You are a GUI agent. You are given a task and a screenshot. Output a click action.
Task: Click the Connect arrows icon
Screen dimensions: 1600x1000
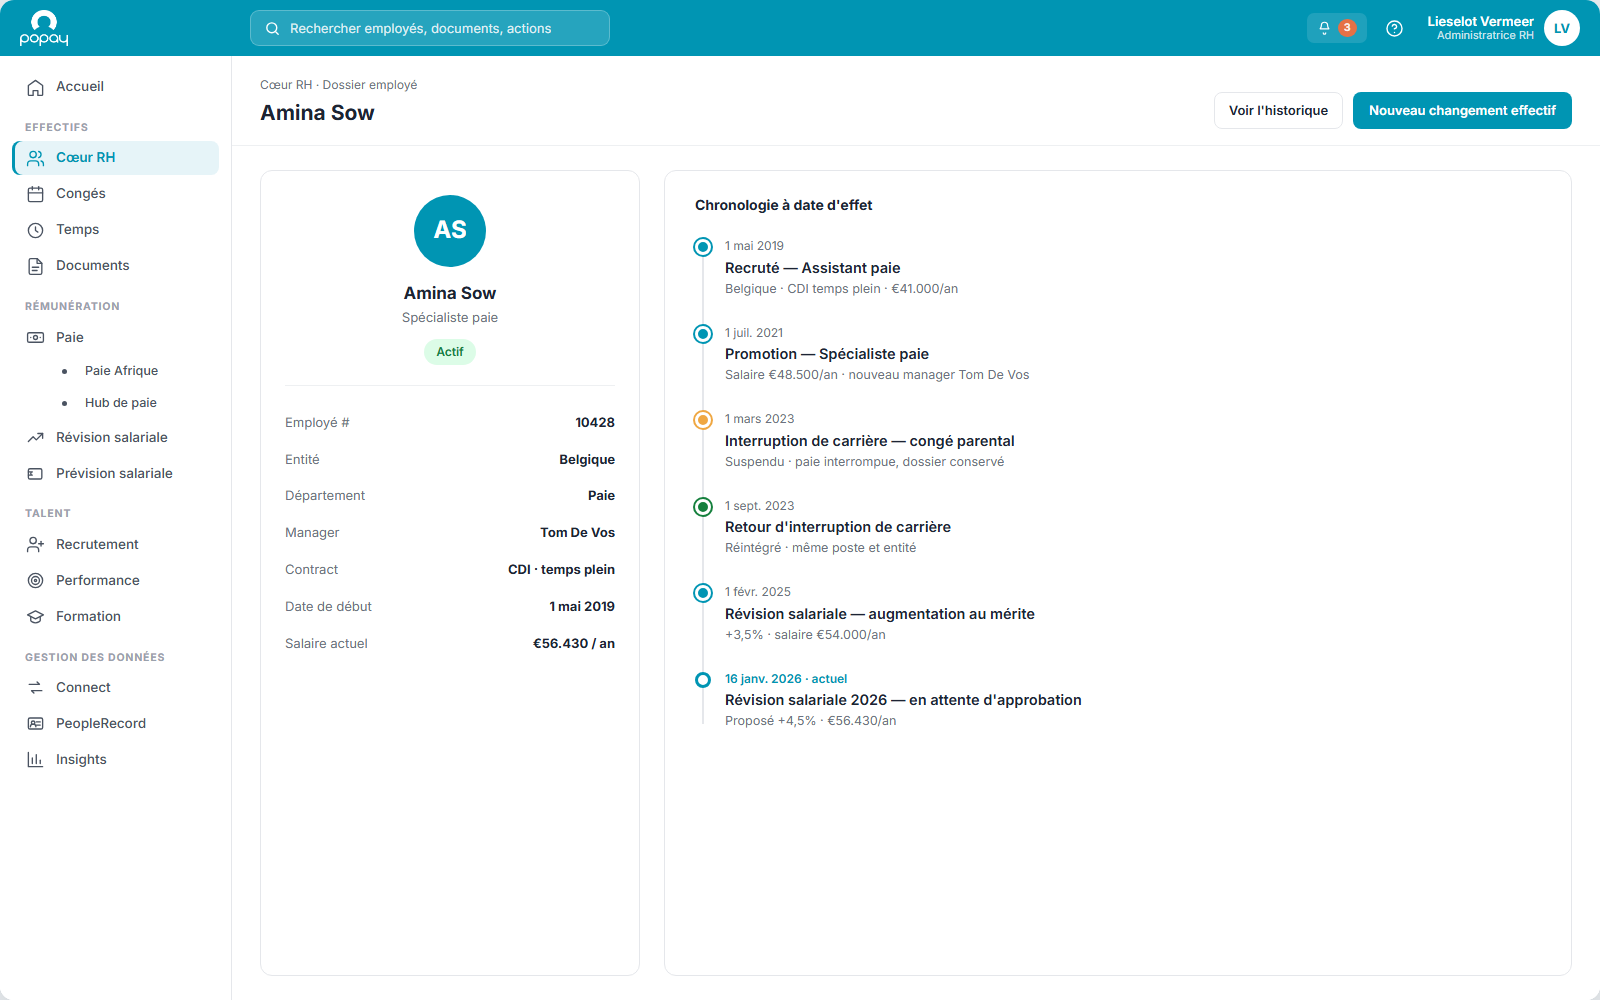click(x=36, y=688)
